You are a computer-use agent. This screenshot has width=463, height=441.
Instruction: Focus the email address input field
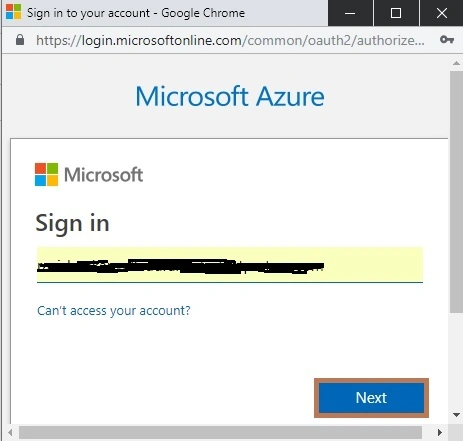[x=230, y=265]
